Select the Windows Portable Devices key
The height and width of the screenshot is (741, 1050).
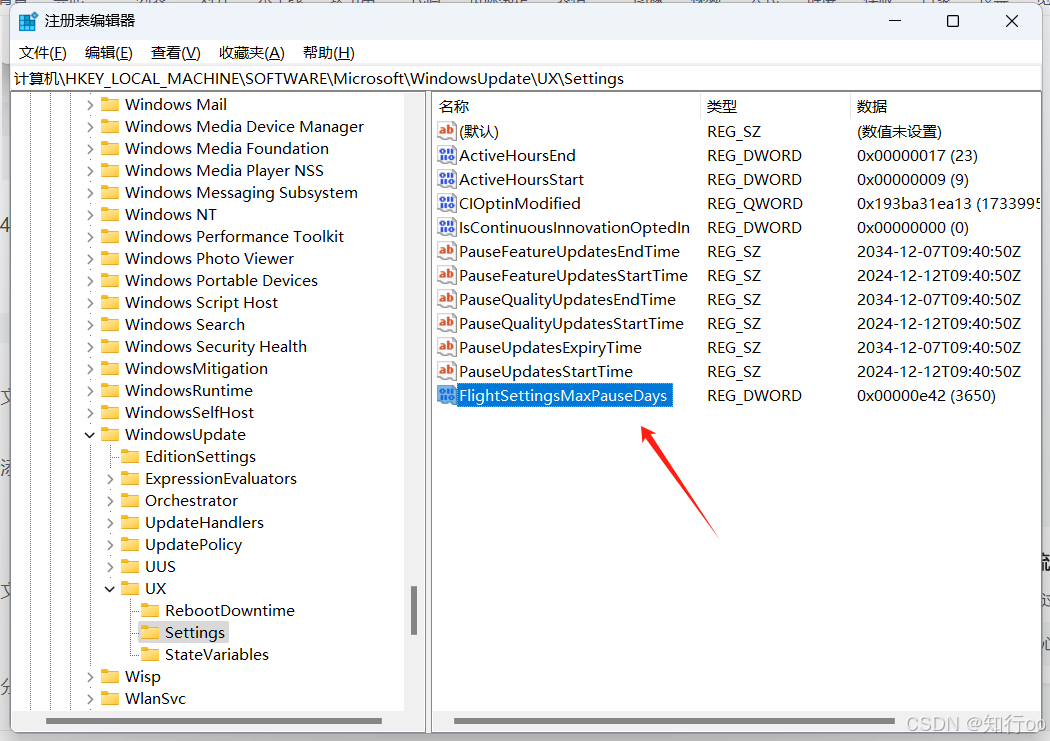(x=221, y=280)
